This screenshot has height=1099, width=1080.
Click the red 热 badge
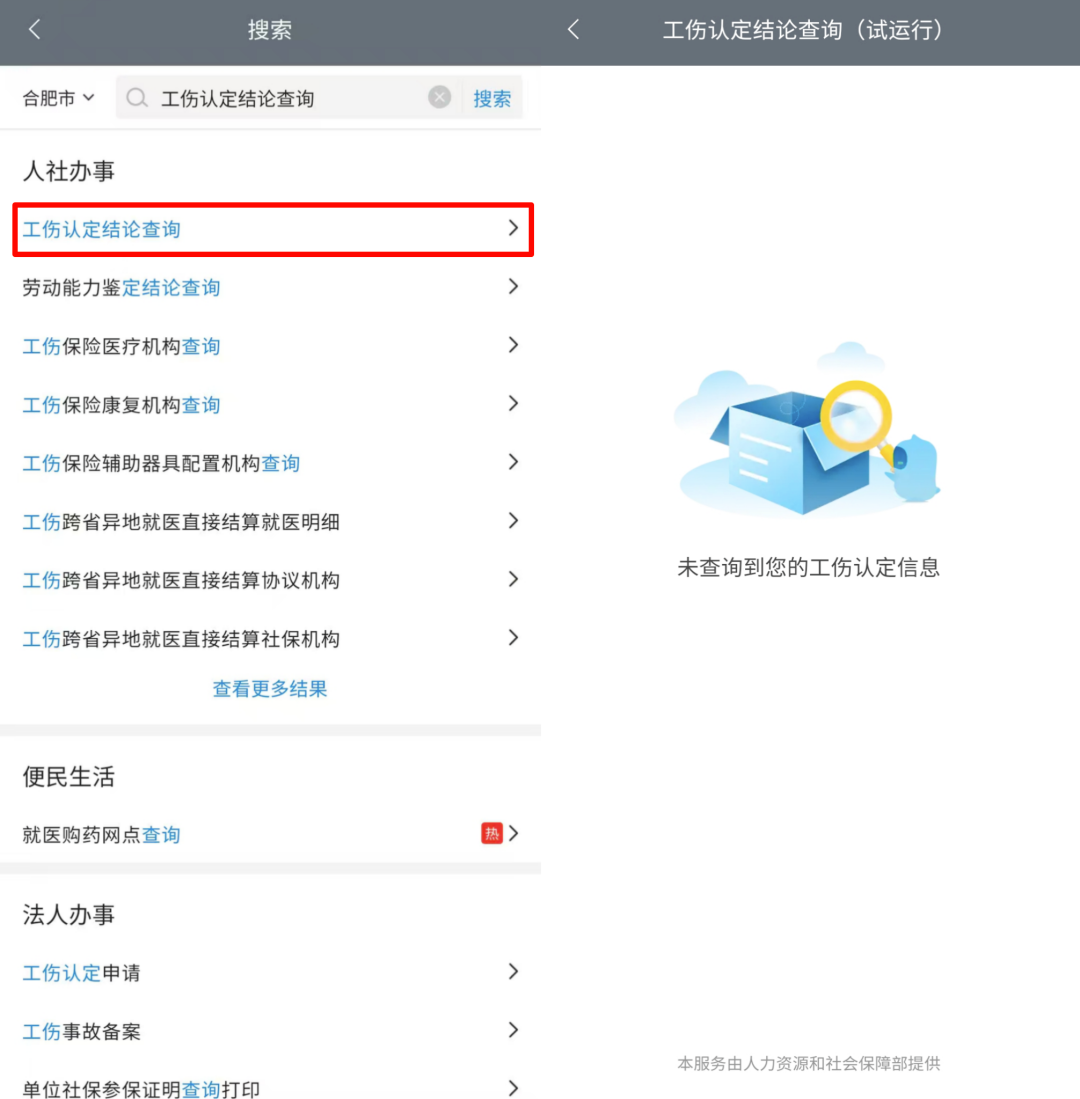pyautogui.click(x=491, y=833)
